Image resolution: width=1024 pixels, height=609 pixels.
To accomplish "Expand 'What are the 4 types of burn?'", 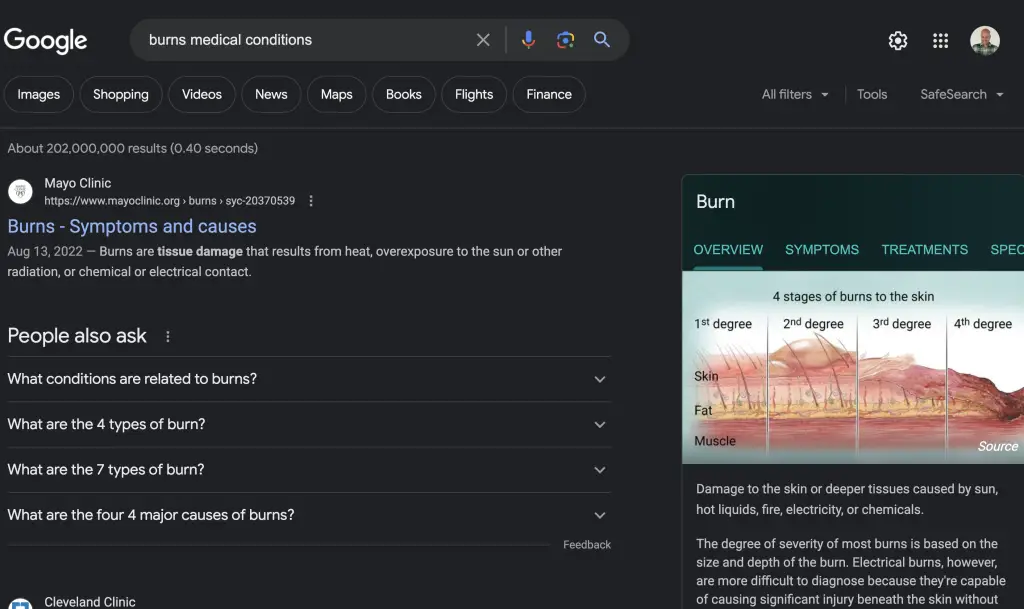I will 308,424.
